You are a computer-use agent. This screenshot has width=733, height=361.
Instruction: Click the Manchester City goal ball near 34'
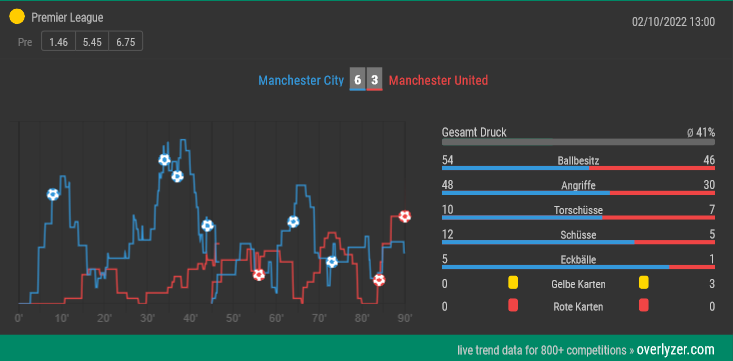(x=164, y=159)
